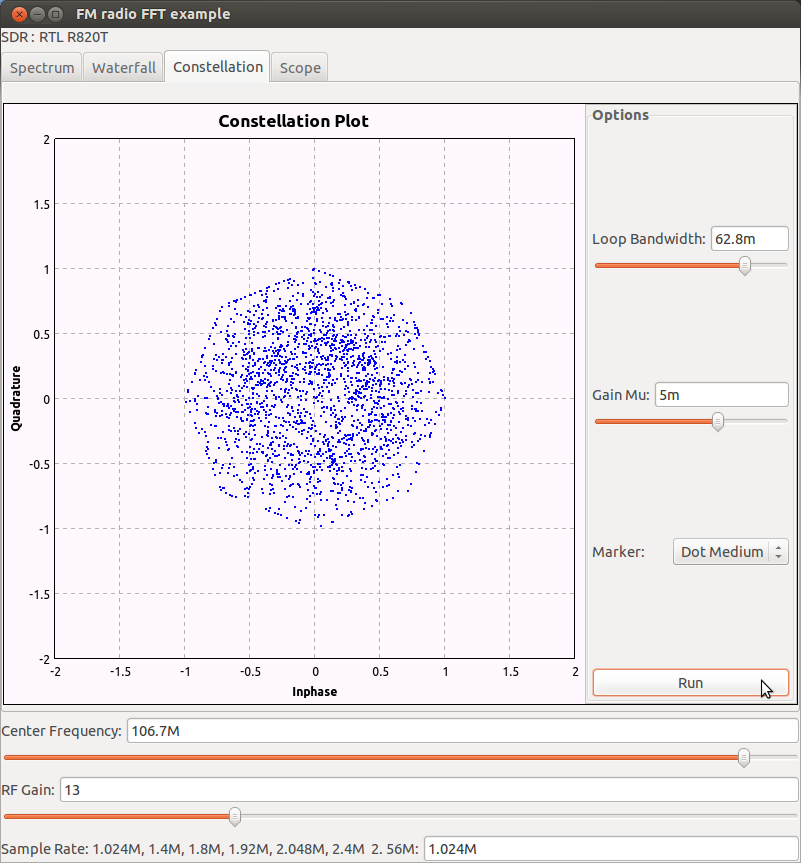
Task: Click the Loop Bandwidth value field
Action: click(x=749, y=239)
